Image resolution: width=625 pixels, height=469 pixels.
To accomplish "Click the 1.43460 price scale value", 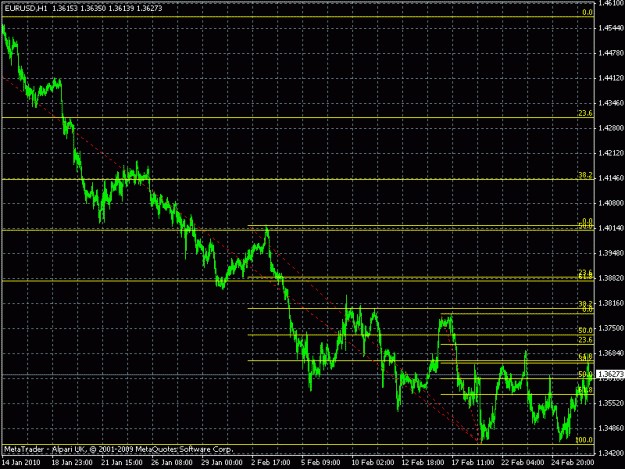I will tap(611, 104).
